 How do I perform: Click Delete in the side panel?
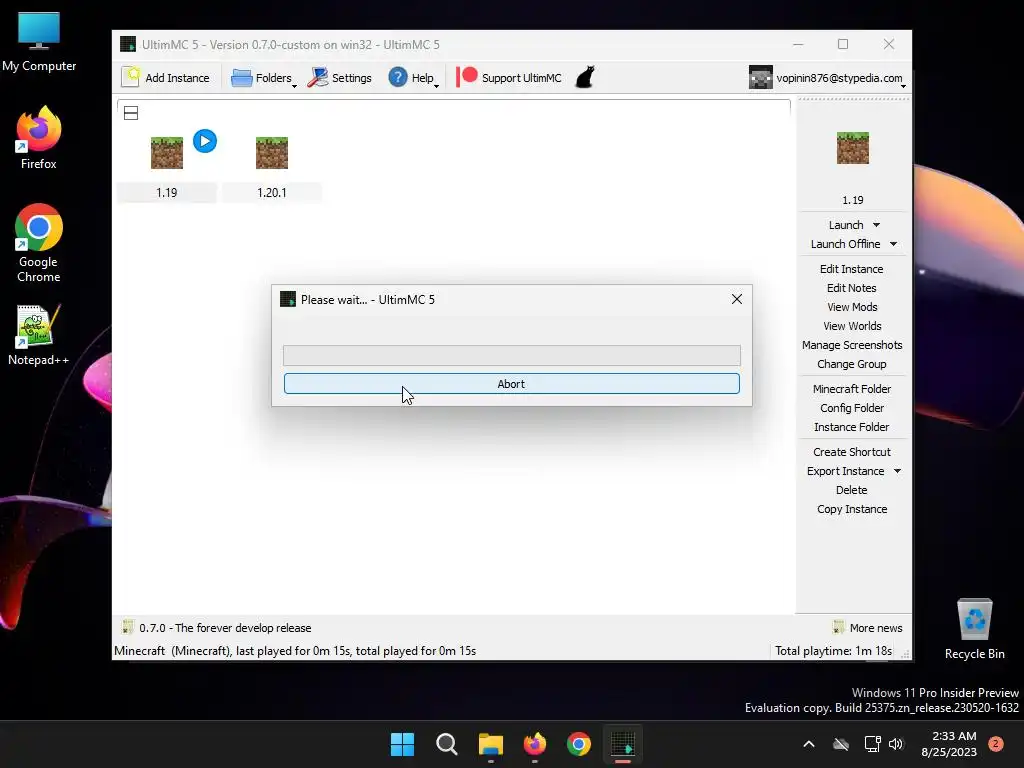852,490
